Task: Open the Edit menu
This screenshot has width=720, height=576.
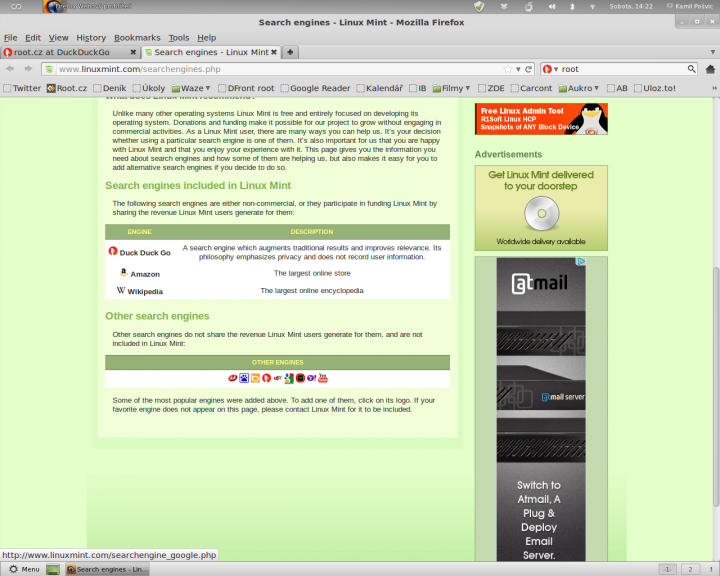Action: point(33,38)
